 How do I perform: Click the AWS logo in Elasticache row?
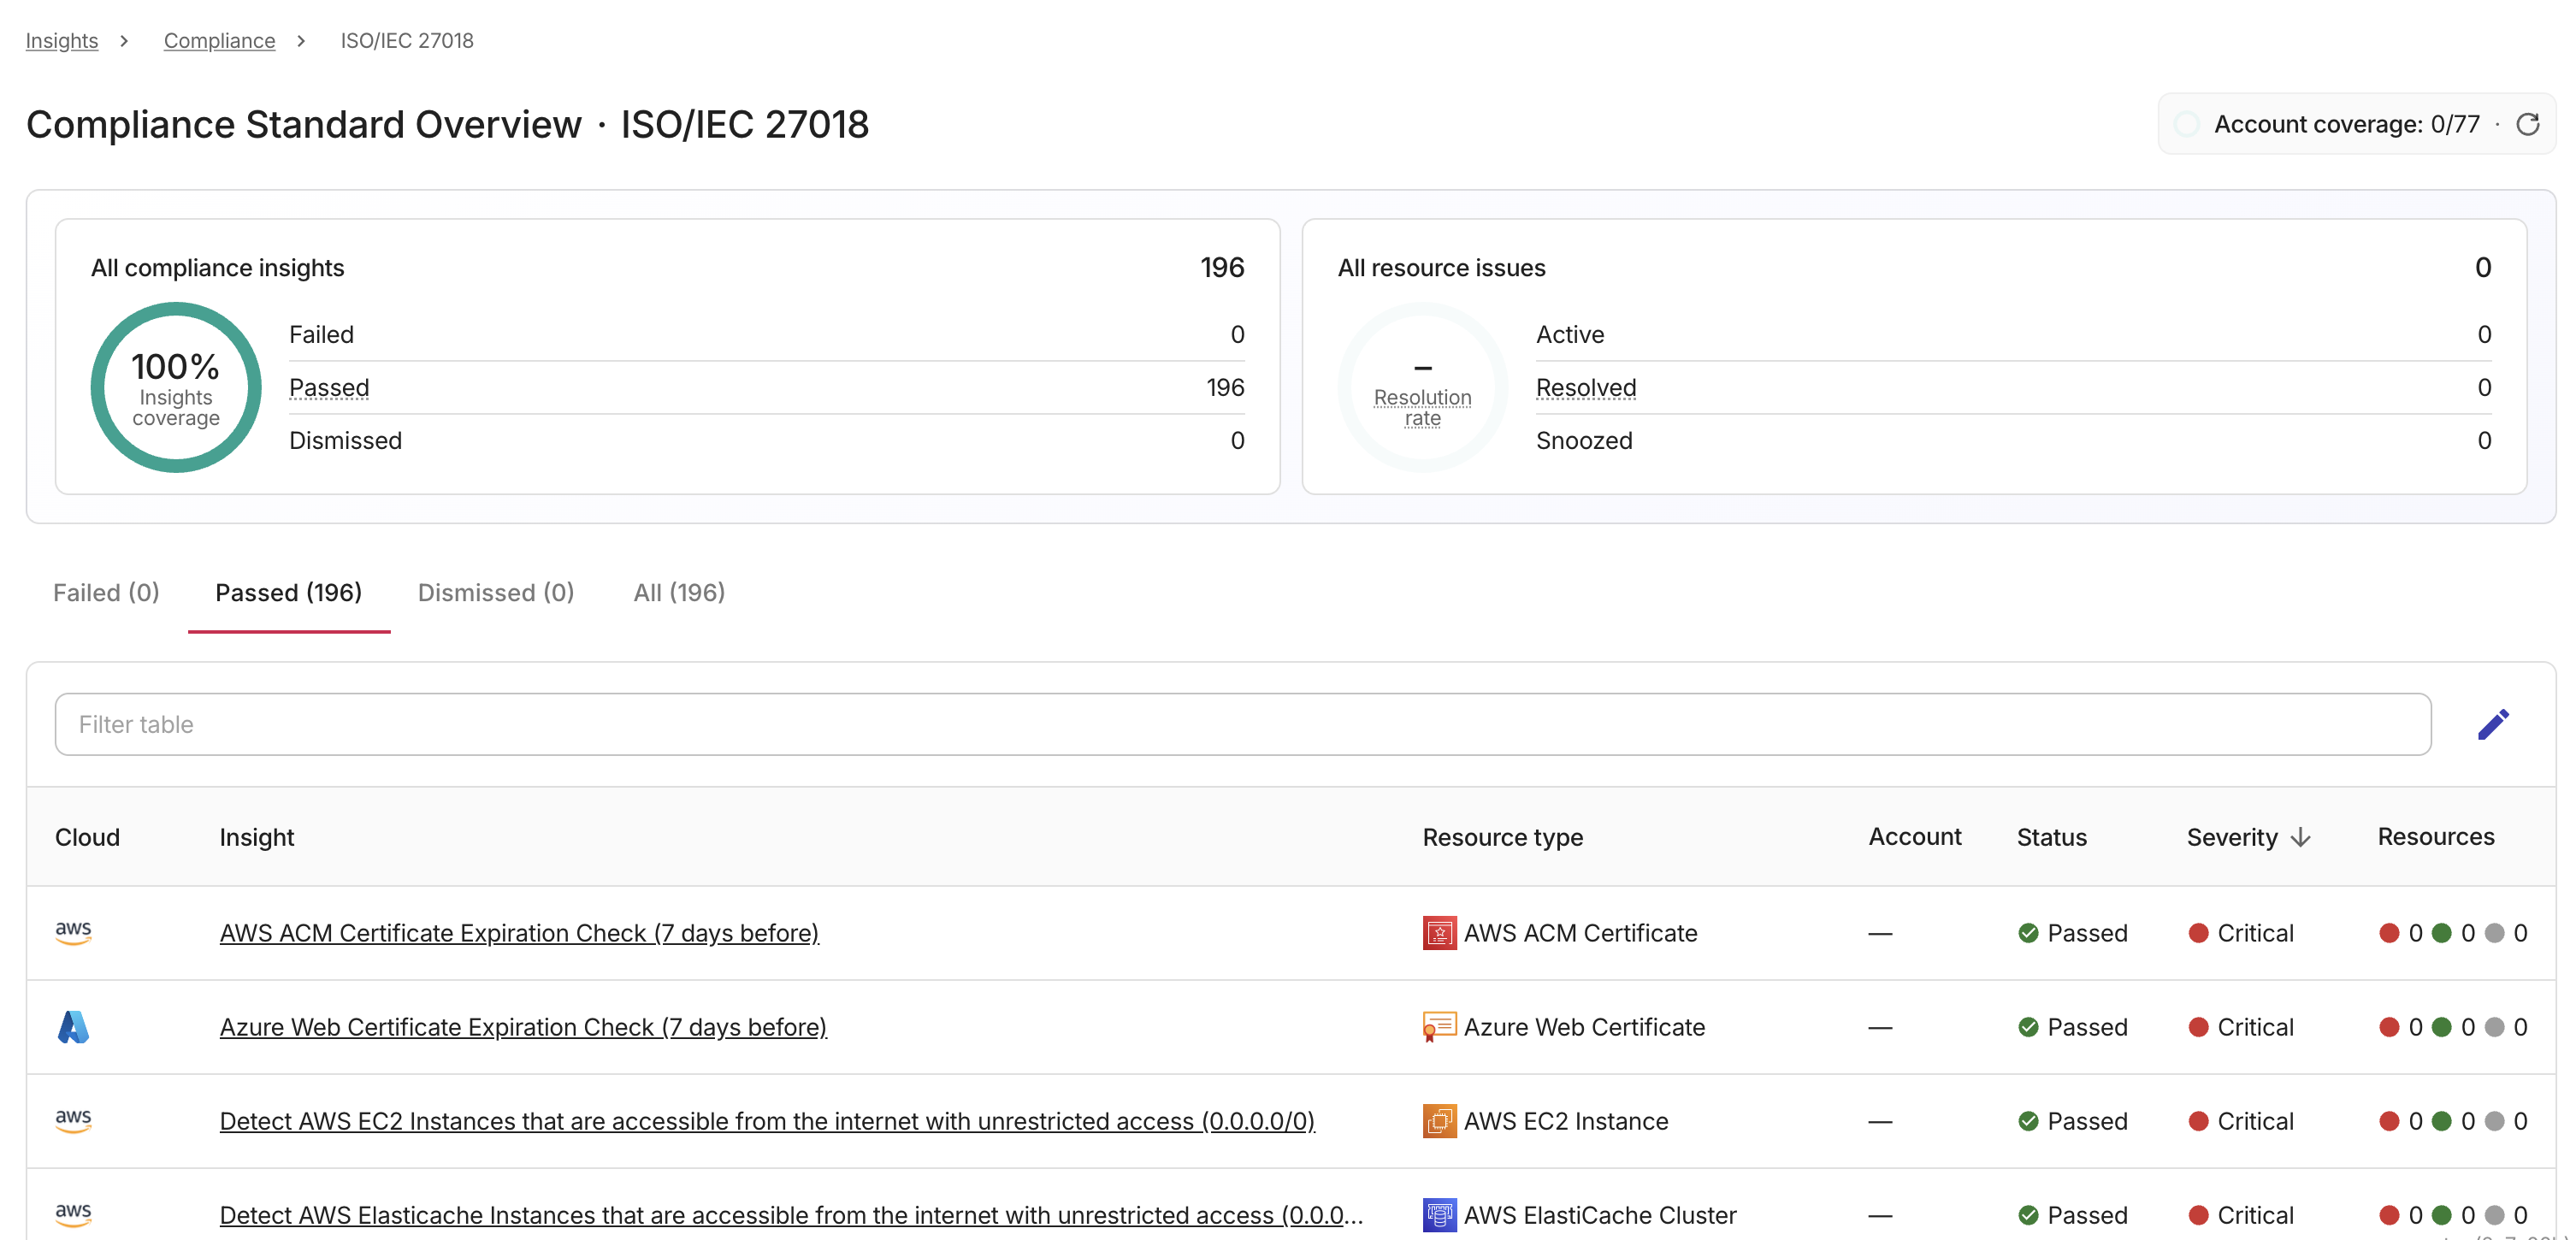(73, 1214)
